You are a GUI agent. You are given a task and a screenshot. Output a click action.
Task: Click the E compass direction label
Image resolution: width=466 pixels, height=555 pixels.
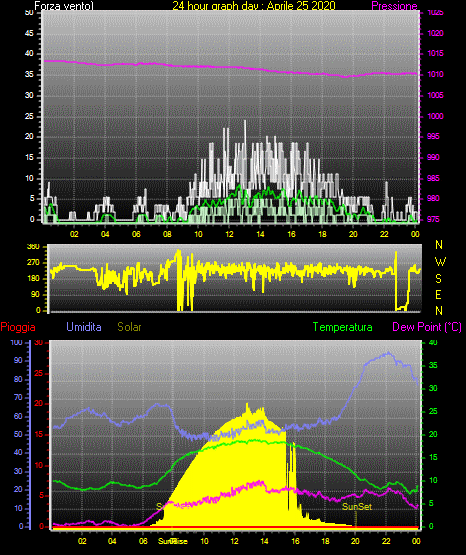coord(438,295)
